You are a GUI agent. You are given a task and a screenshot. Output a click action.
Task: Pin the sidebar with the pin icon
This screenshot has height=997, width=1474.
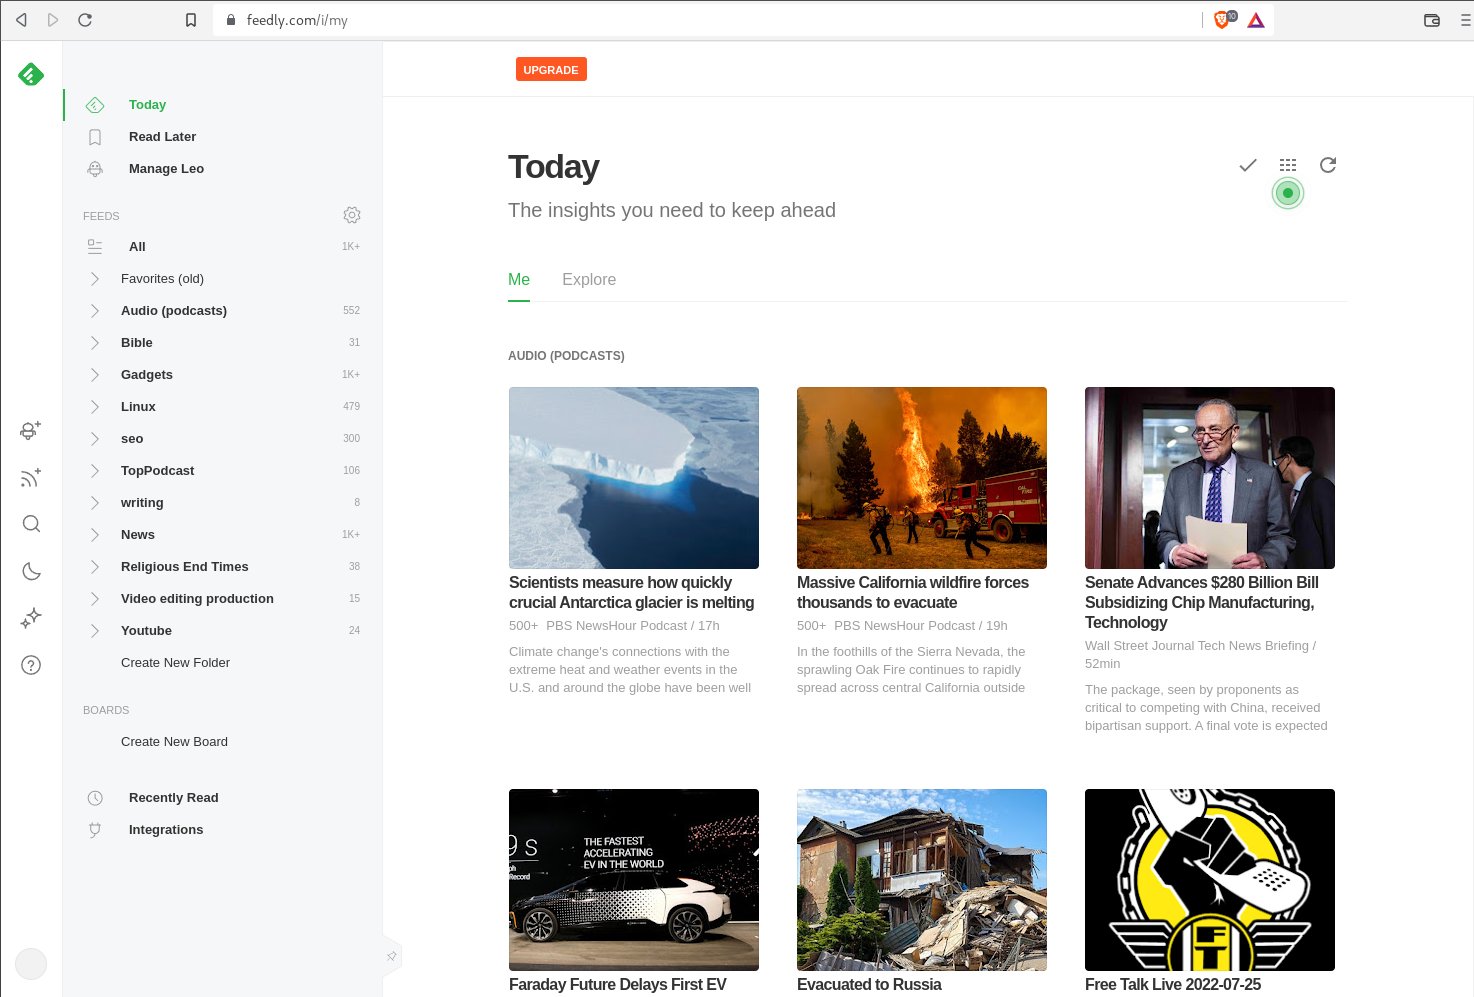click(x=391, y=955)
